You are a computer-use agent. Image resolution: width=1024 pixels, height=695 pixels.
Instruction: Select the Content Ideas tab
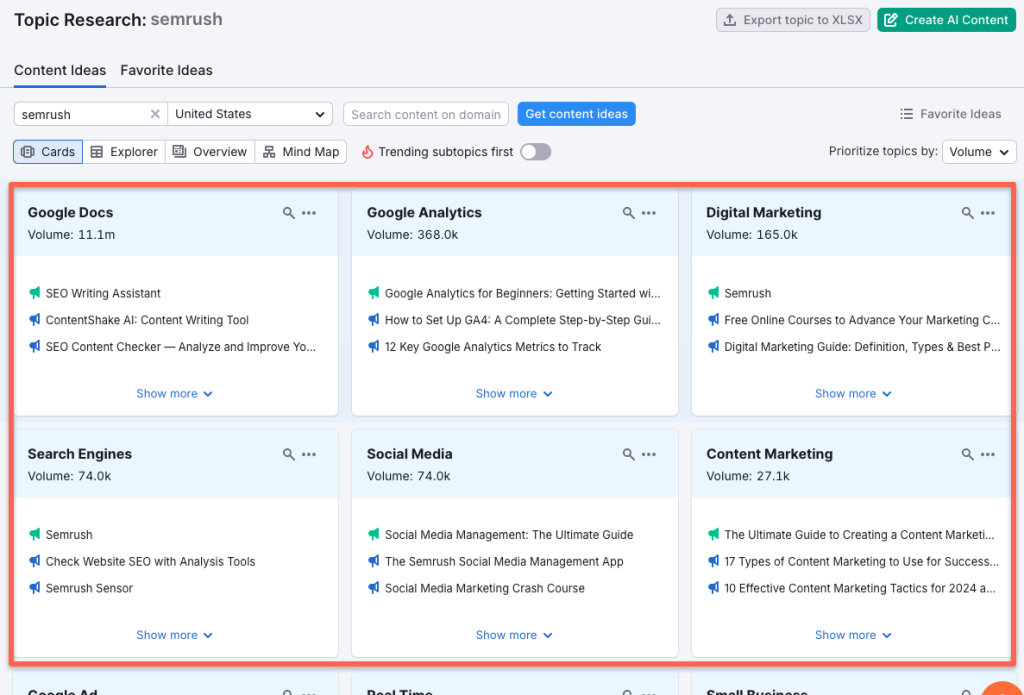(59, 70)
